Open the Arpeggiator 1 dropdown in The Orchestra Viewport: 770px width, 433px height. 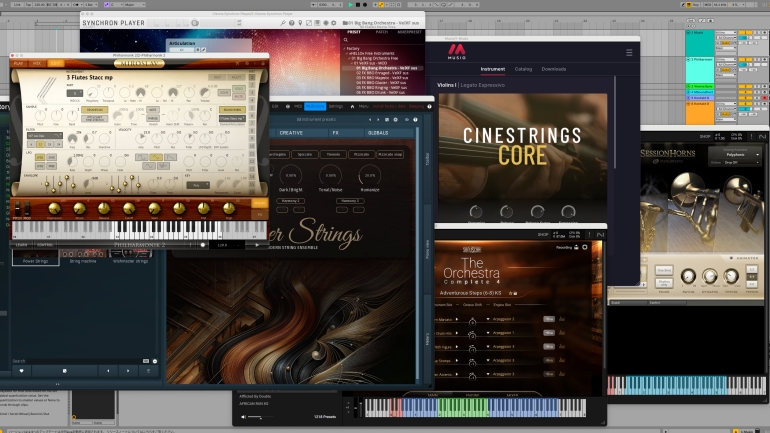click(500, 333)
